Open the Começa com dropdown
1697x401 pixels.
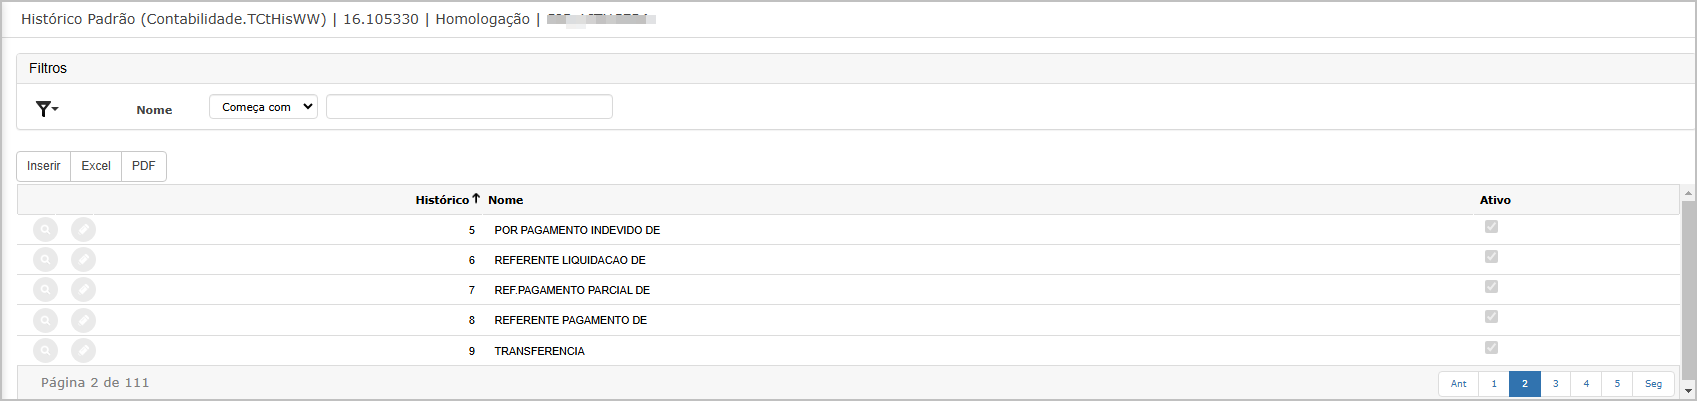(x=263, y=107)
